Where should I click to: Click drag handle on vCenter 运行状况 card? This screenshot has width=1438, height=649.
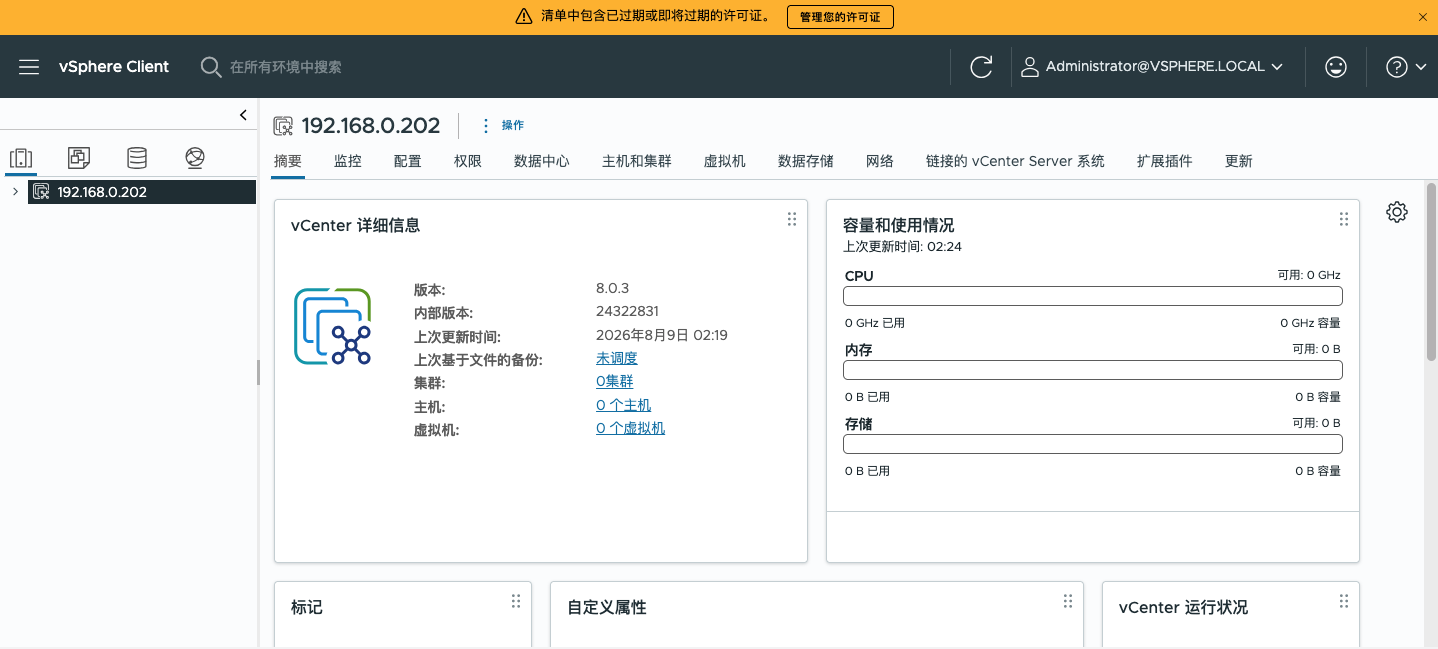click(x=1344, y=601)
